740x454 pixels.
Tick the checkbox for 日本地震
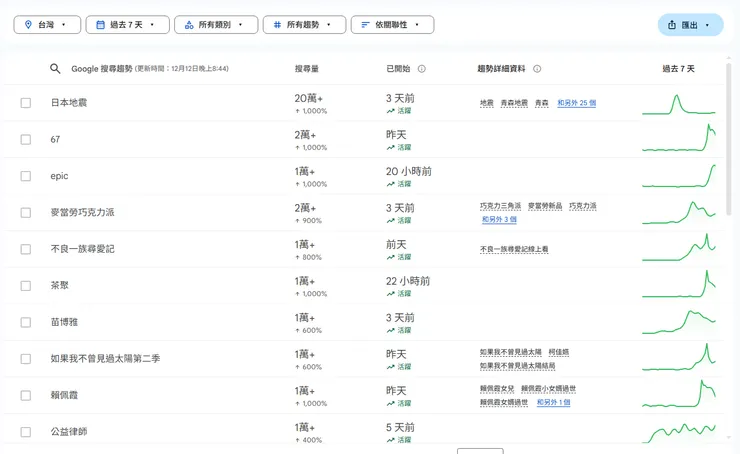pos(26,103)
